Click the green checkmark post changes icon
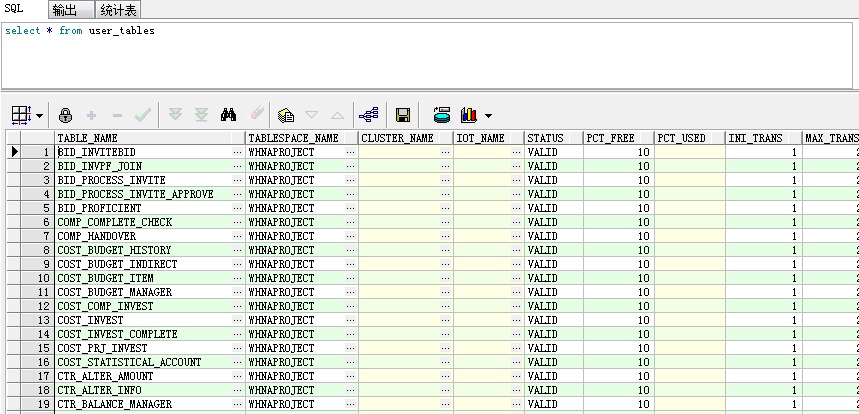The image size is (859, 414). point(143,115)
